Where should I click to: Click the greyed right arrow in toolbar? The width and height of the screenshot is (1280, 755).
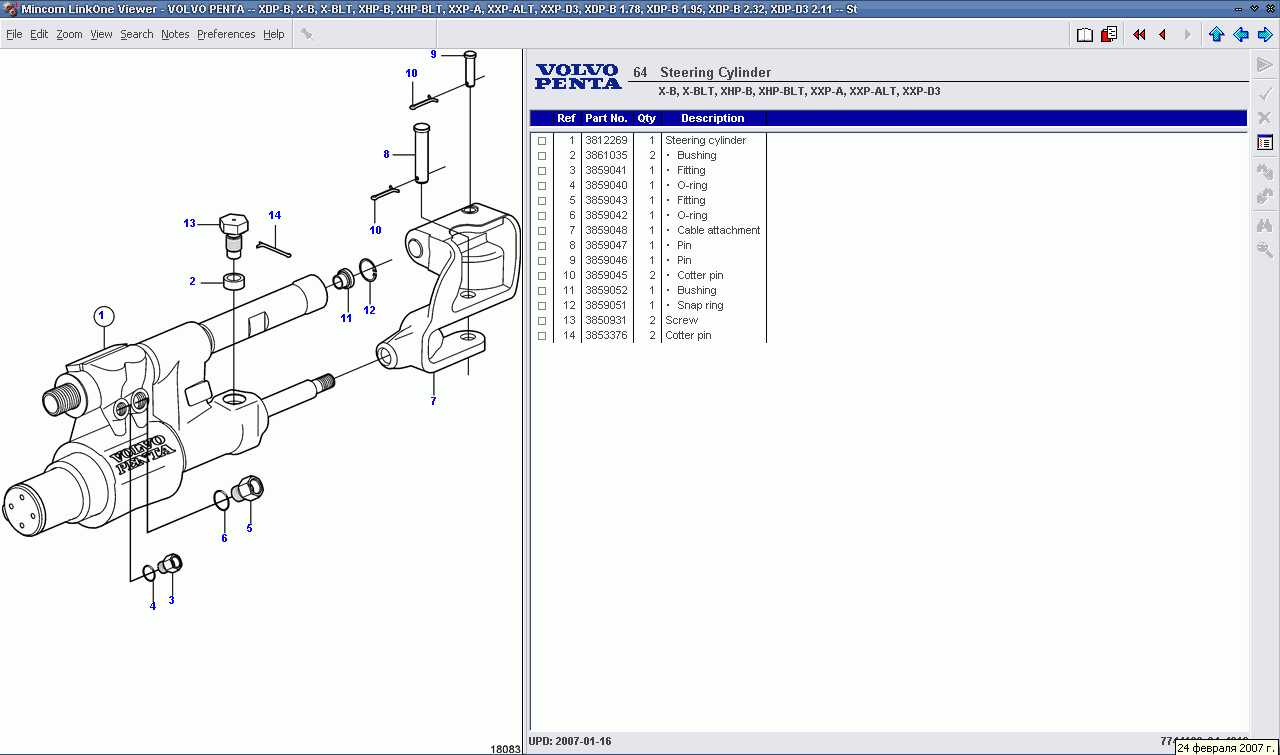point(1187,34)
